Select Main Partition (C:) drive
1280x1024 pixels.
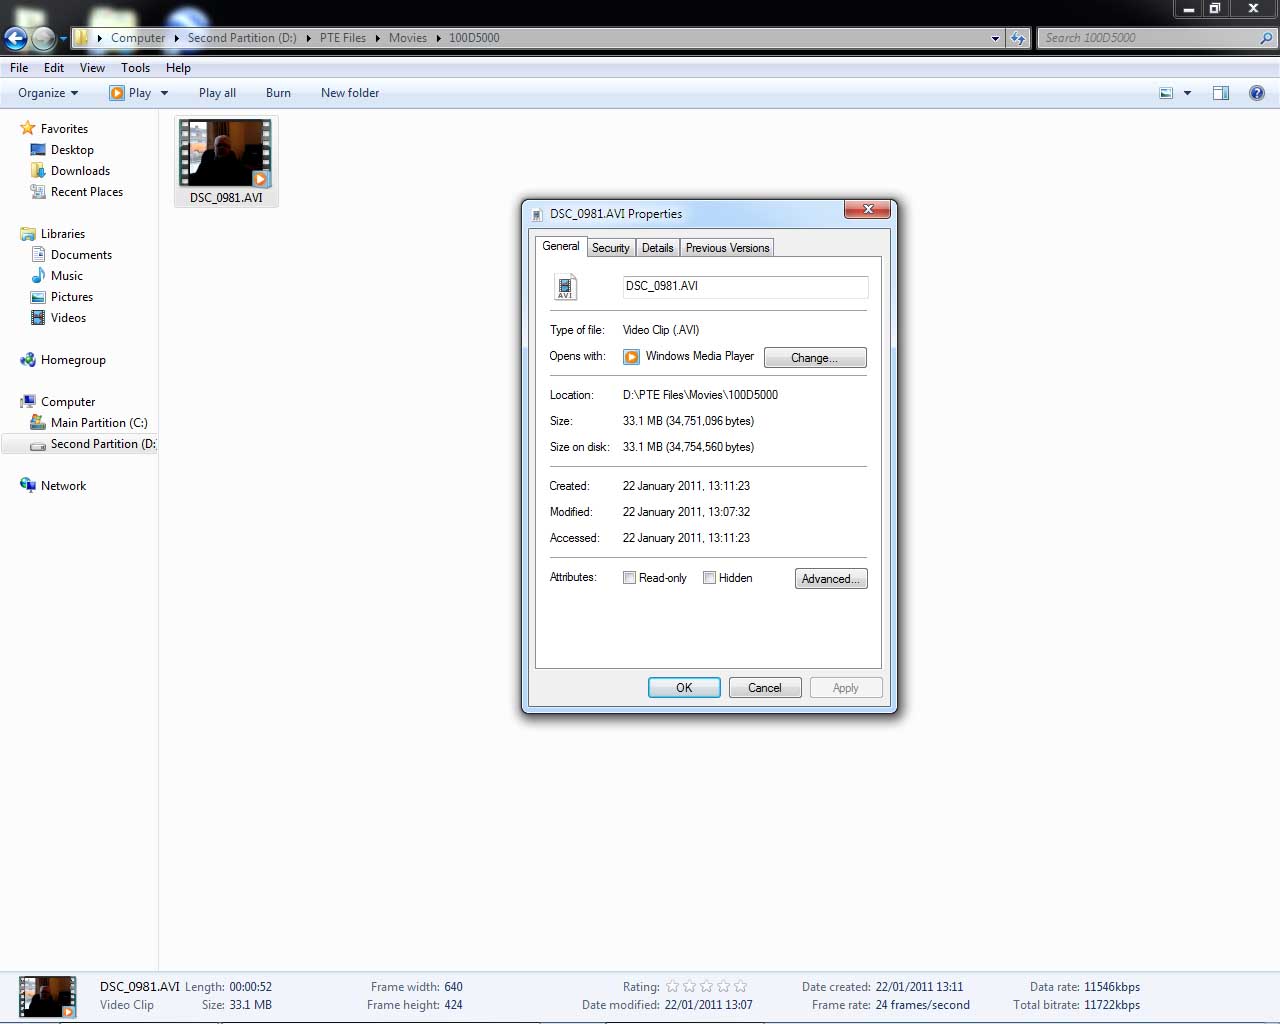pyautogui.click(x=98, y=423)
